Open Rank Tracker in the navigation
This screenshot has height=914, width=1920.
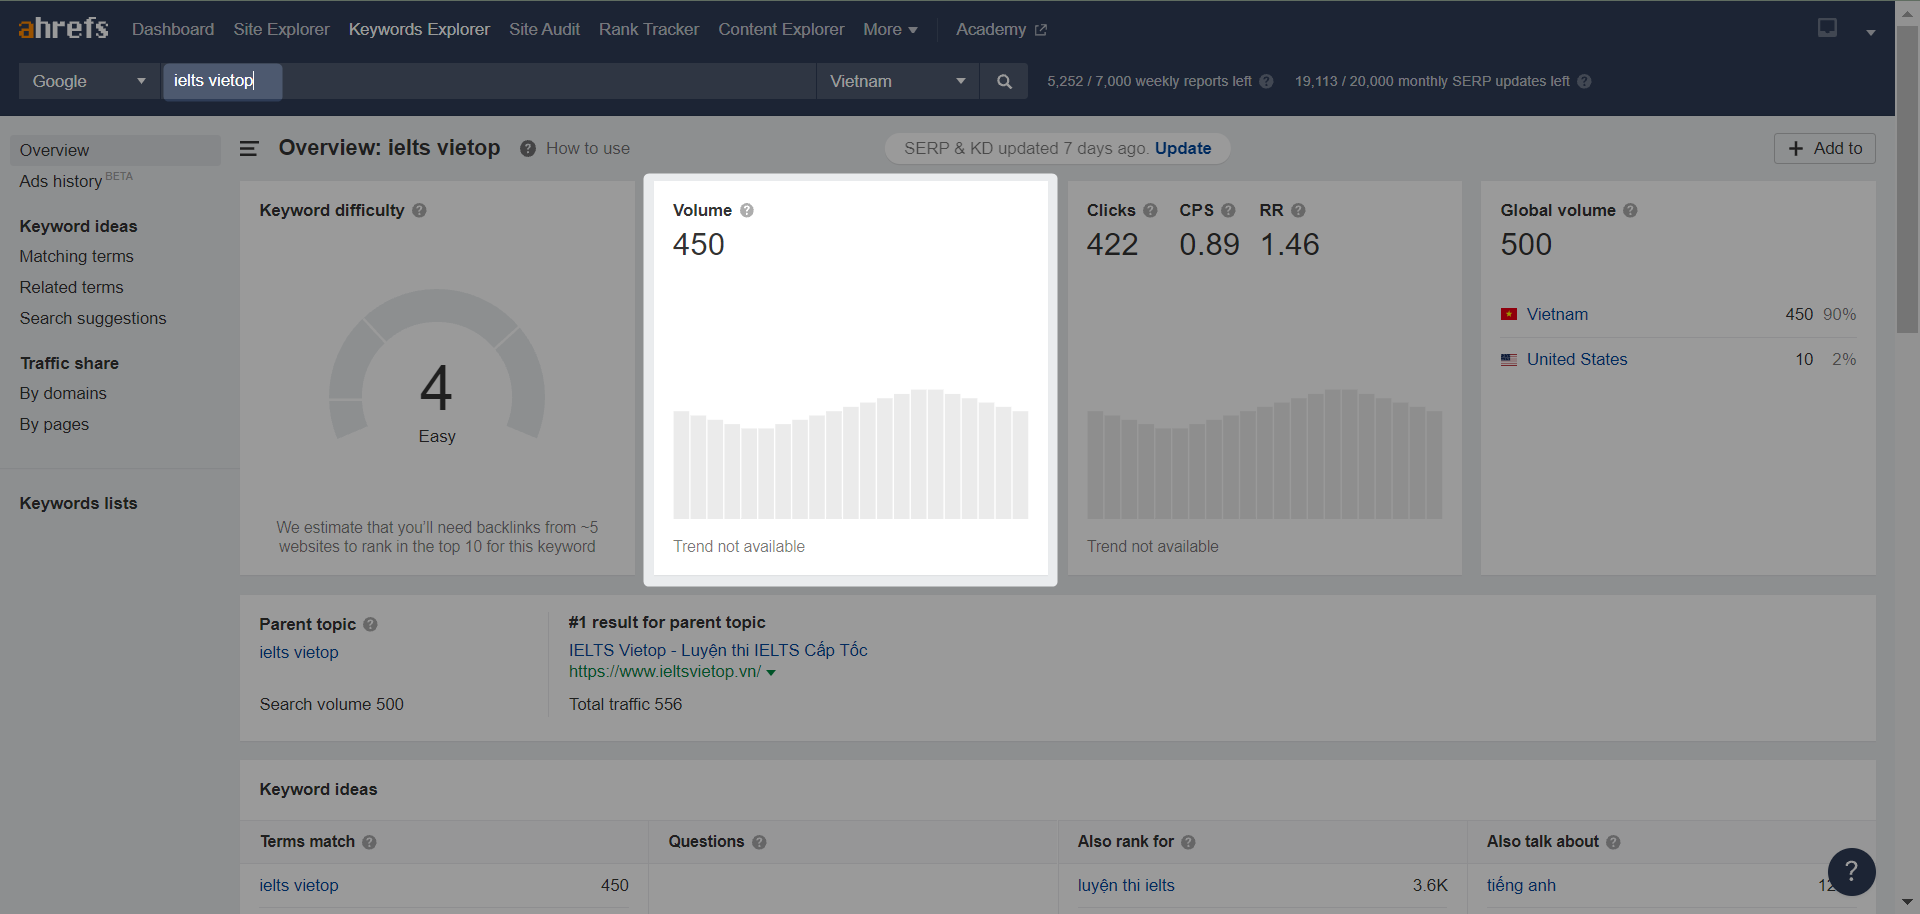pyautogui.click(x=649, y=29)
